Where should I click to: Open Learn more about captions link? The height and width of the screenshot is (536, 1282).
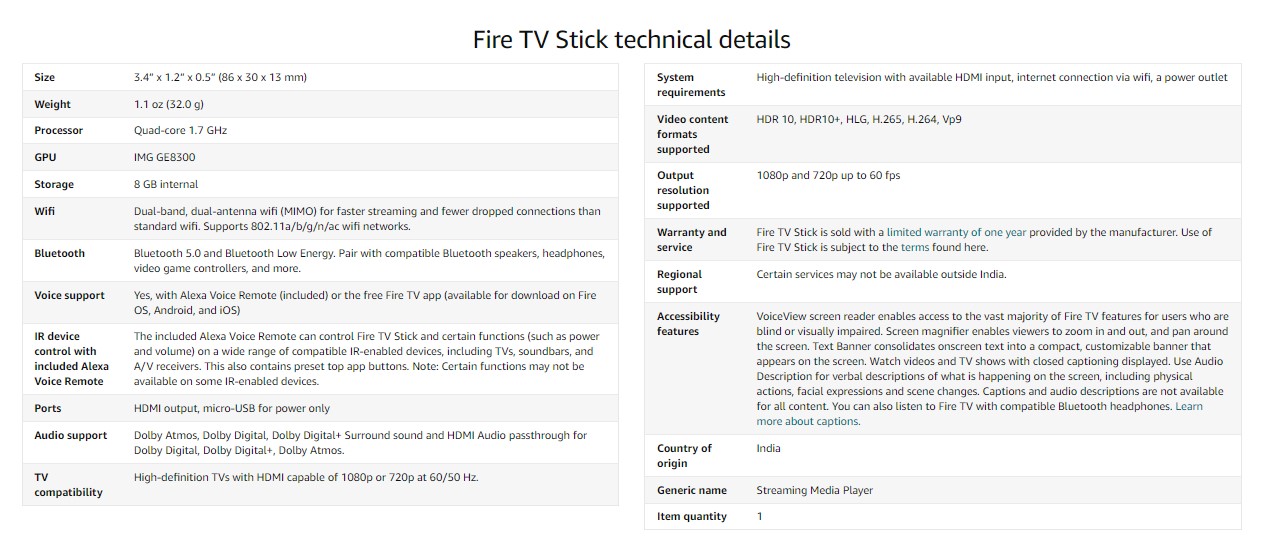980,414
